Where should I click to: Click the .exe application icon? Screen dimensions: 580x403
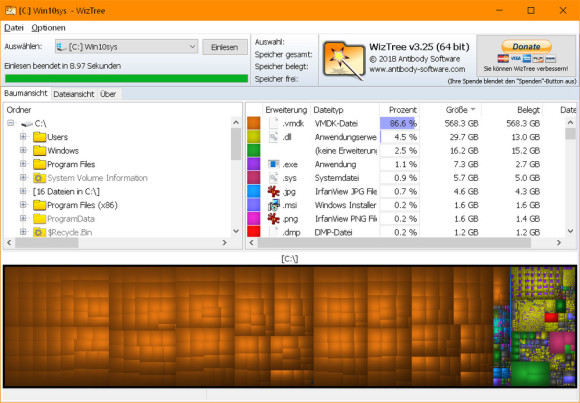[x=273, y=164]
